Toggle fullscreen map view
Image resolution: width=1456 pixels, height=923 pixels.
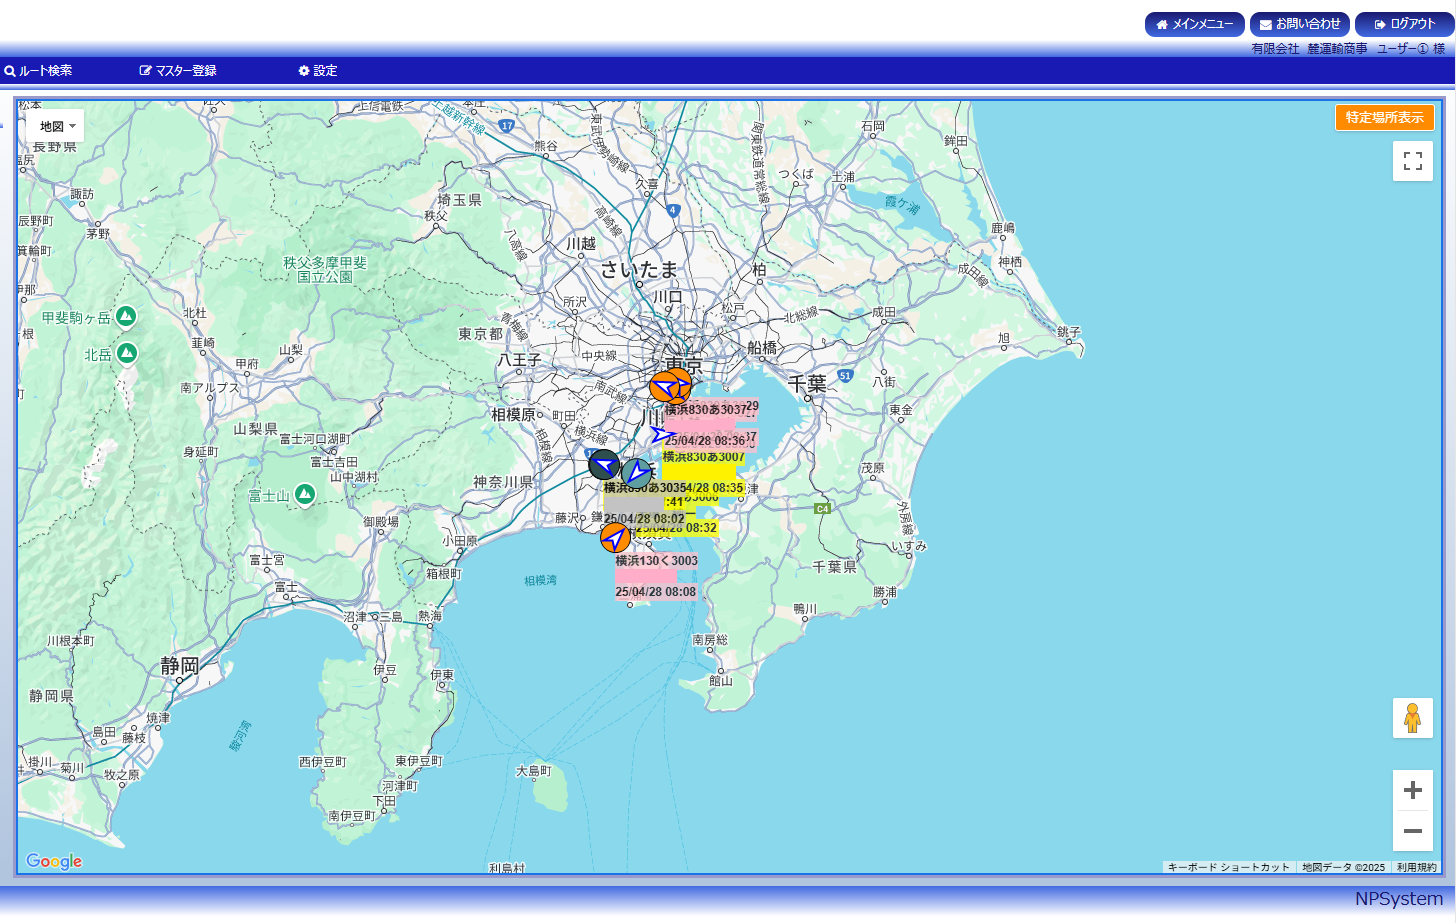tap(1413, 161)
